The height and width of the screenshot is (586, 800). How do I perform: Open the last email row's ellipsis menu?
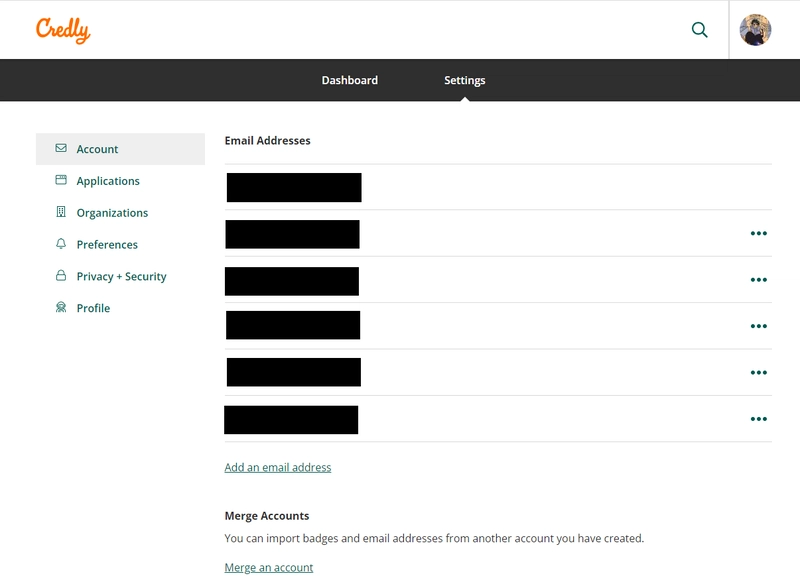(758, 419)
